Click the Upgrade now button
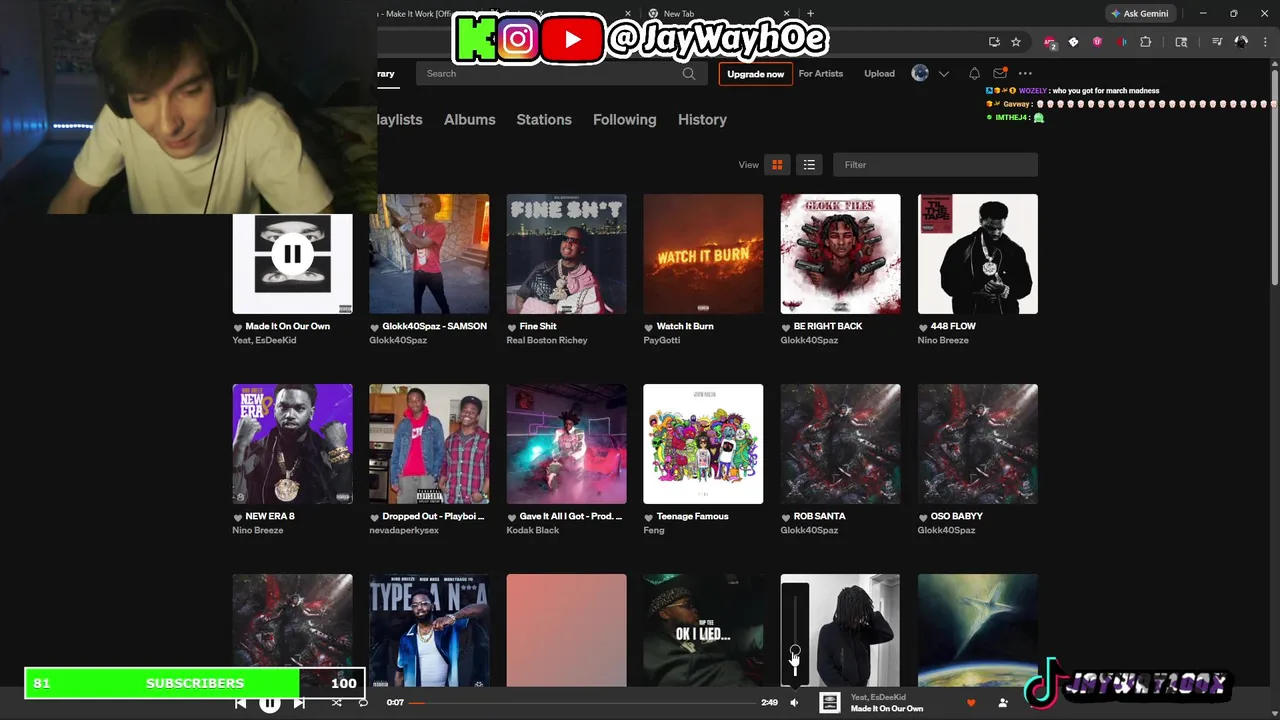 tap(756, 74)
